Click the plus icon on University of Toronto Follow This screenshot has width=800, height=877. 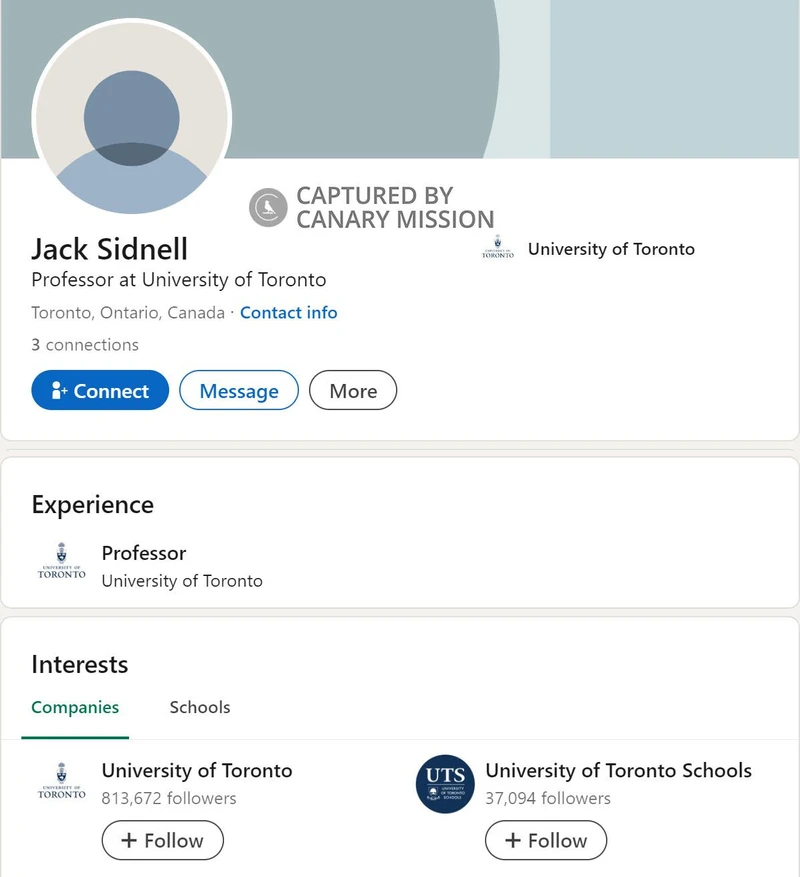tap(130, 840)
